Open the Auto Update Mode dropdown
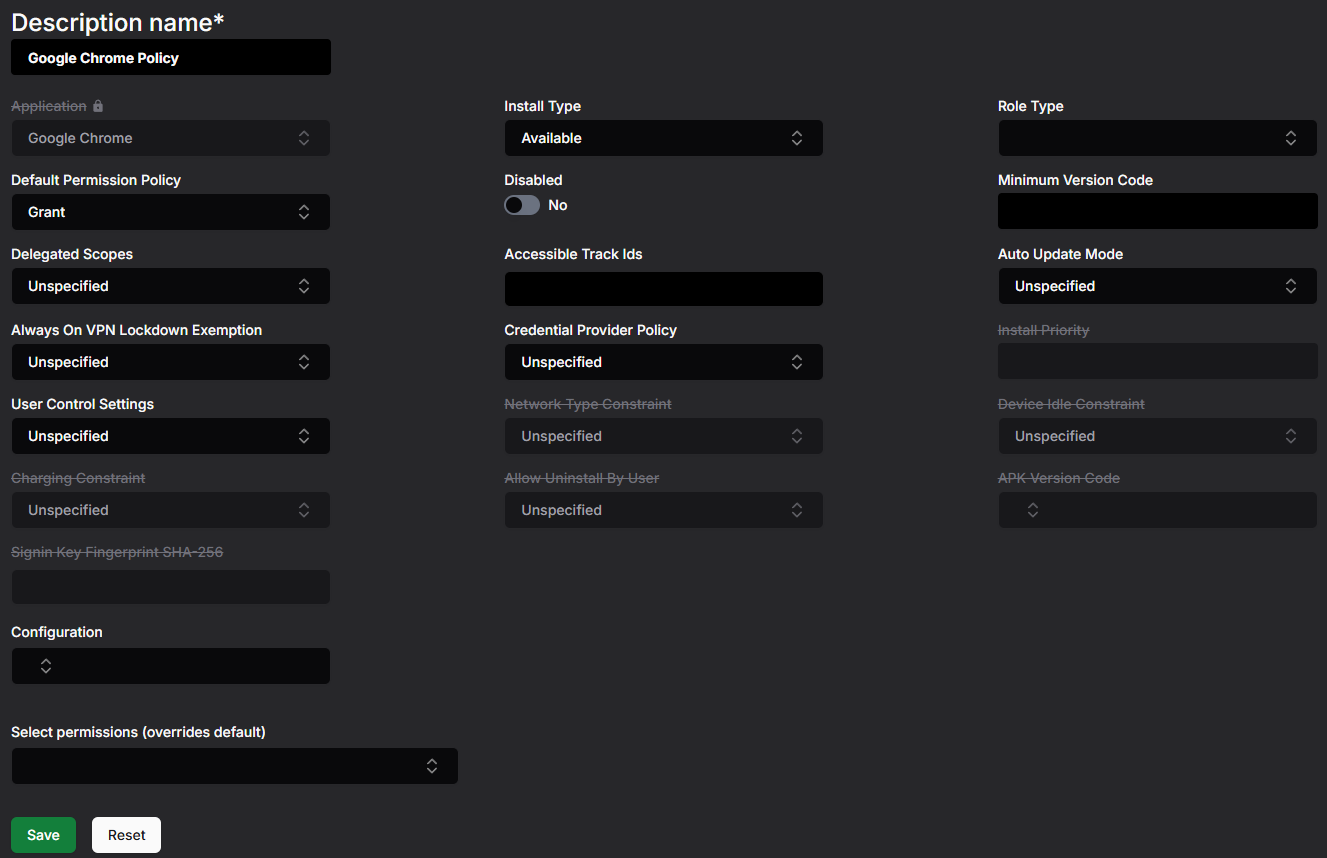This screenshot has height=858, width=1327. (x=1157, y=286)
